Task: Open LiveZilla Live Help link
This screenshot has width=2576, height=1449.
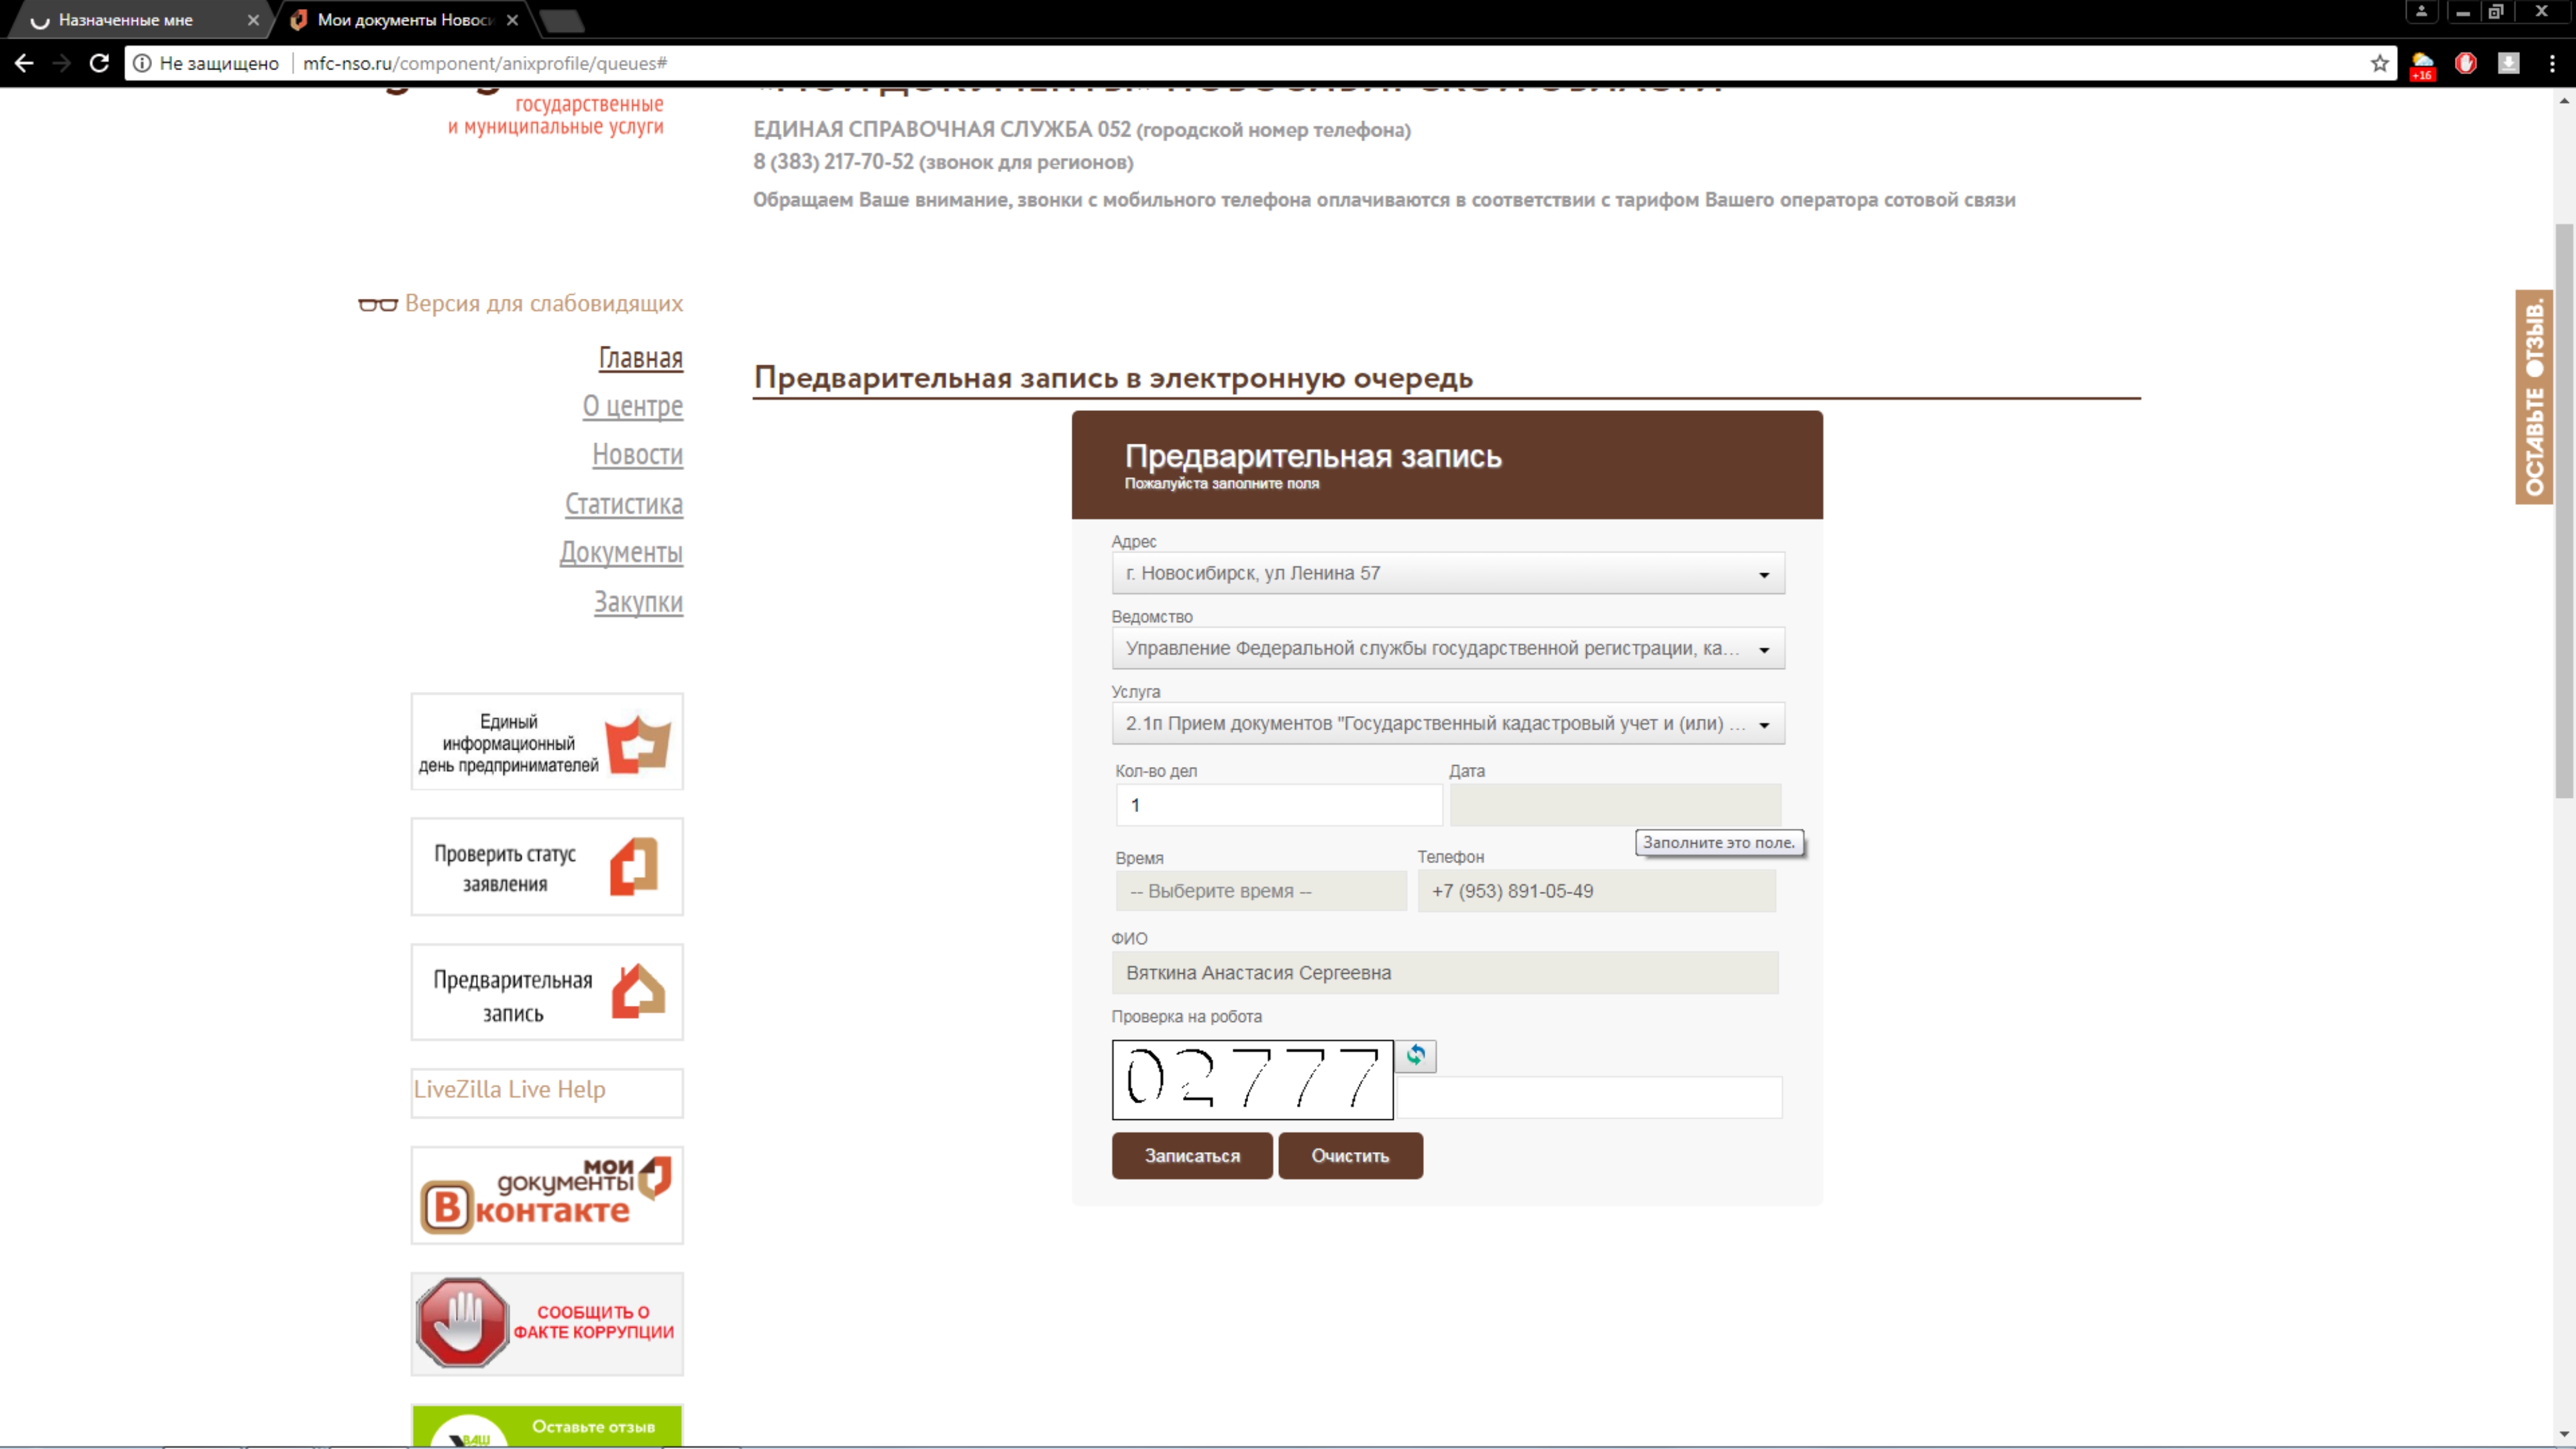Action: coord(510,1090)
